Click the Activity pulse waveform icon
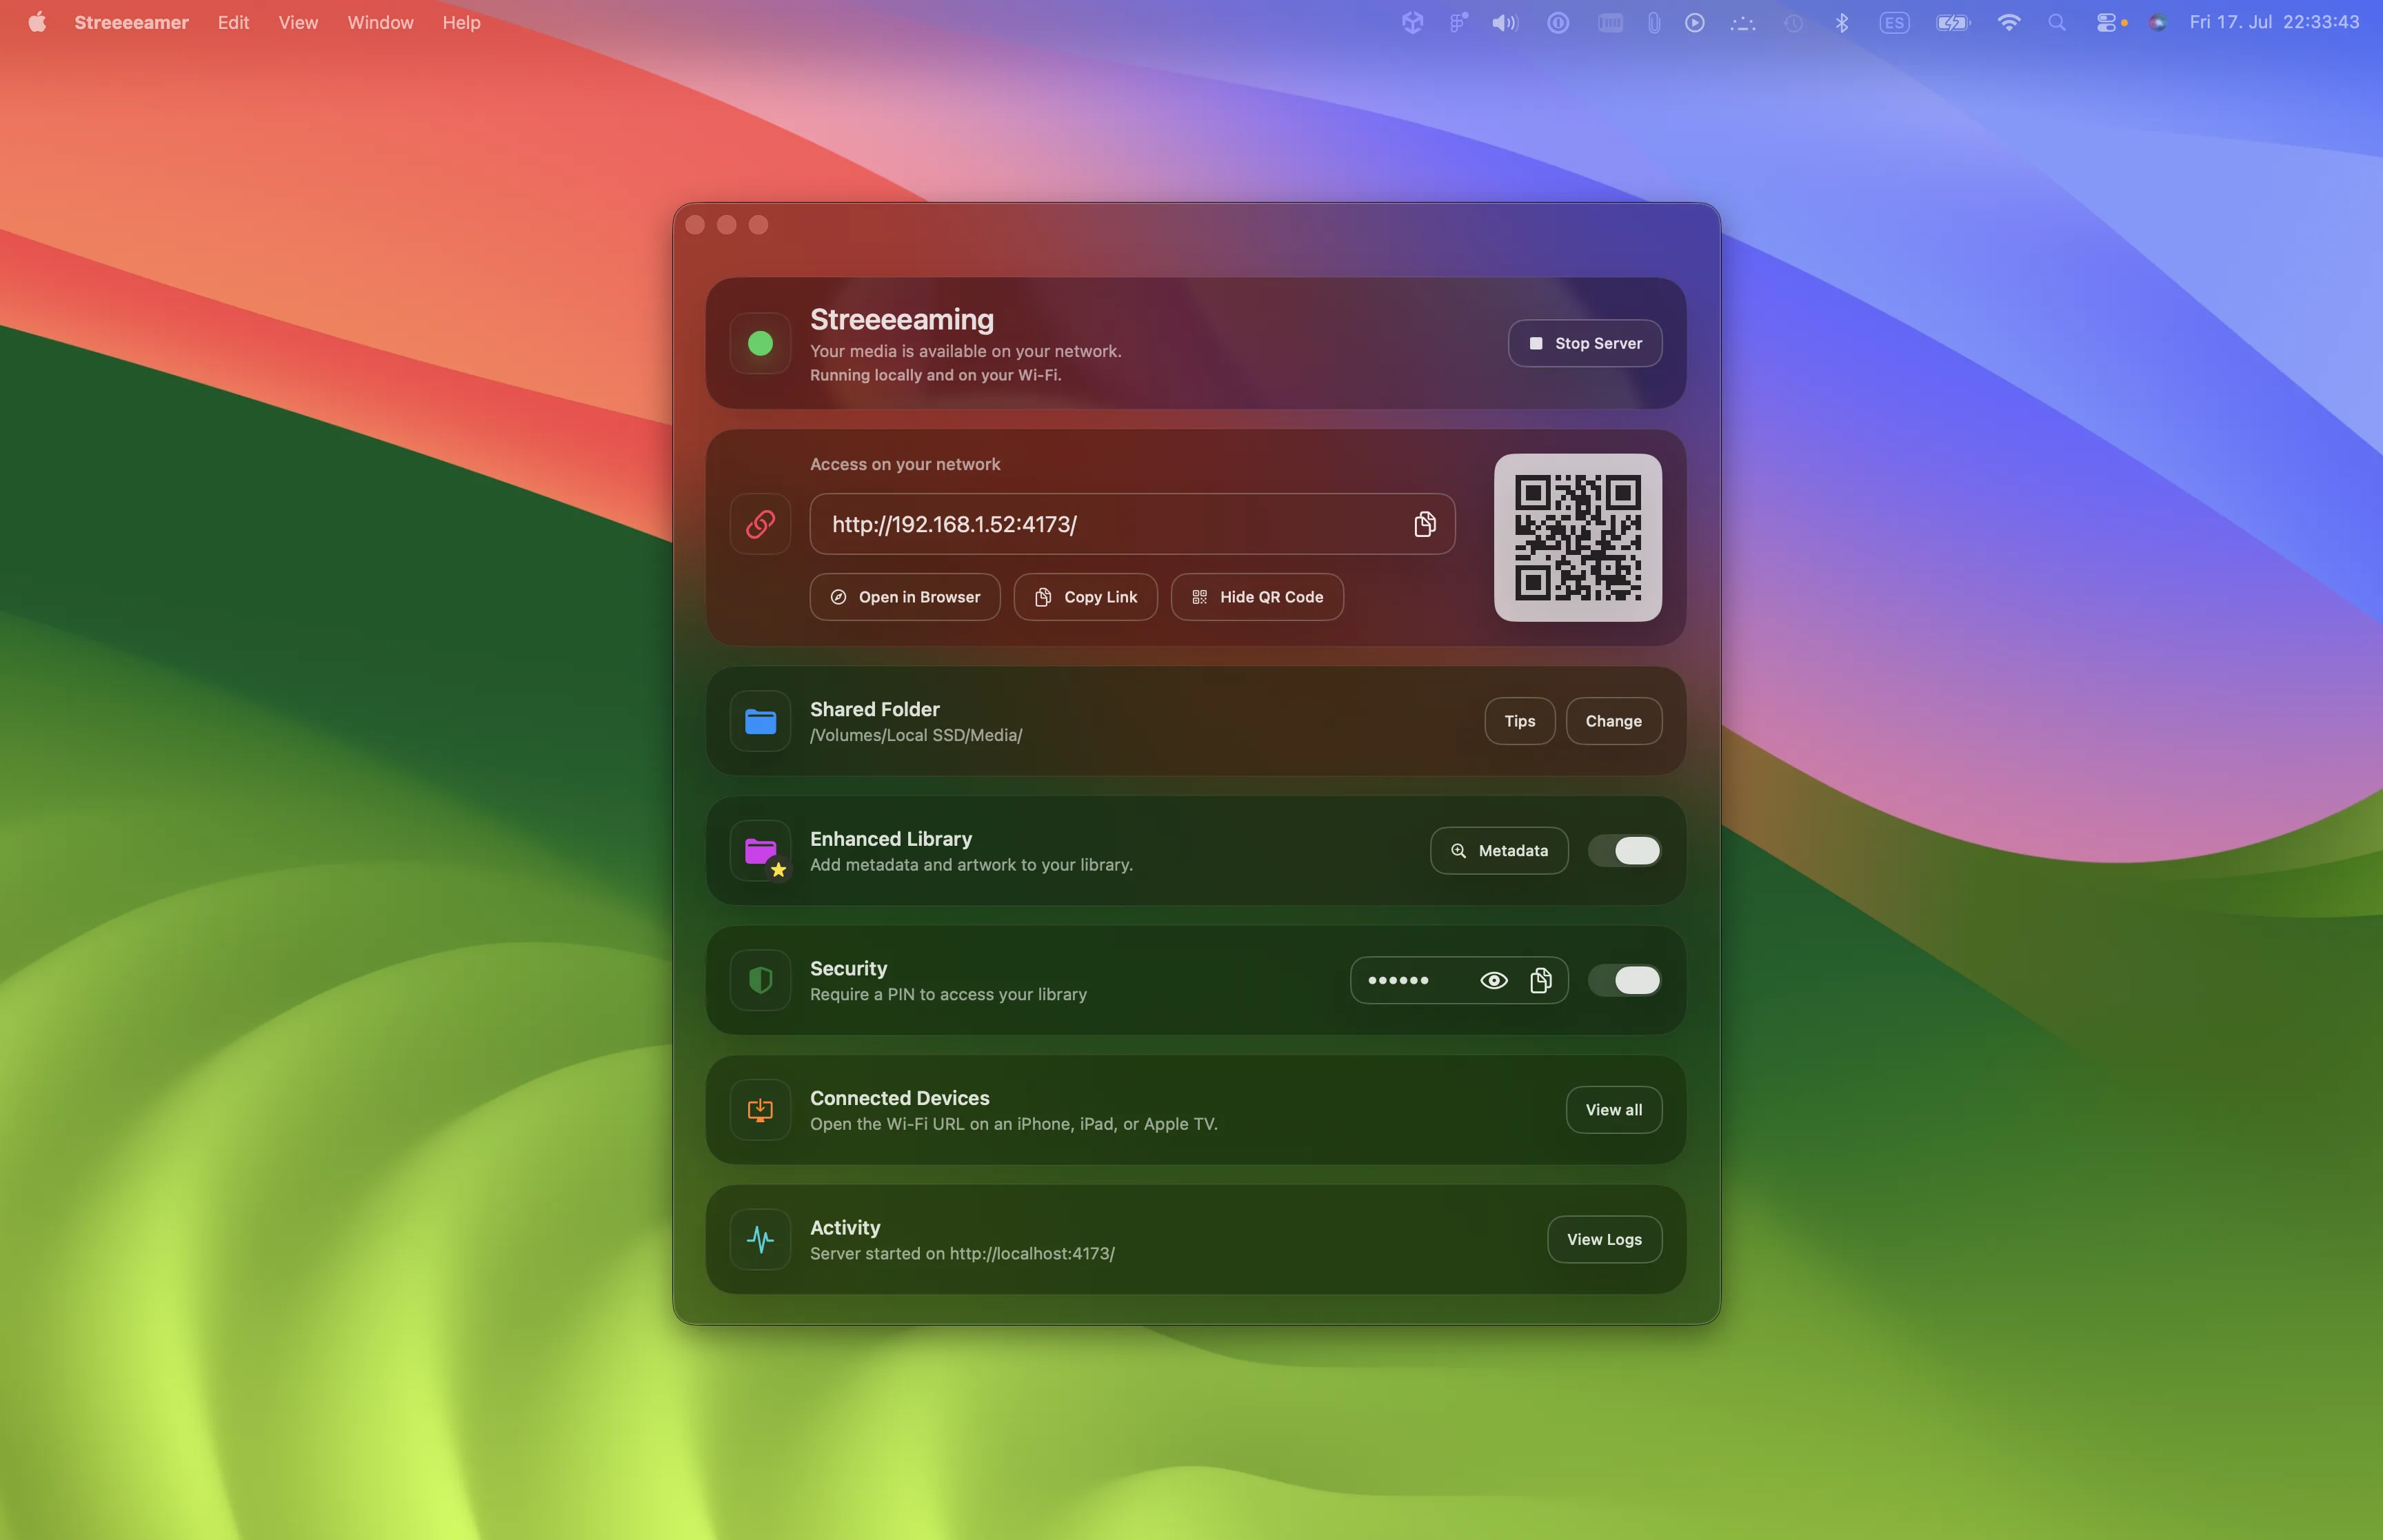 tap(760, 1240)
